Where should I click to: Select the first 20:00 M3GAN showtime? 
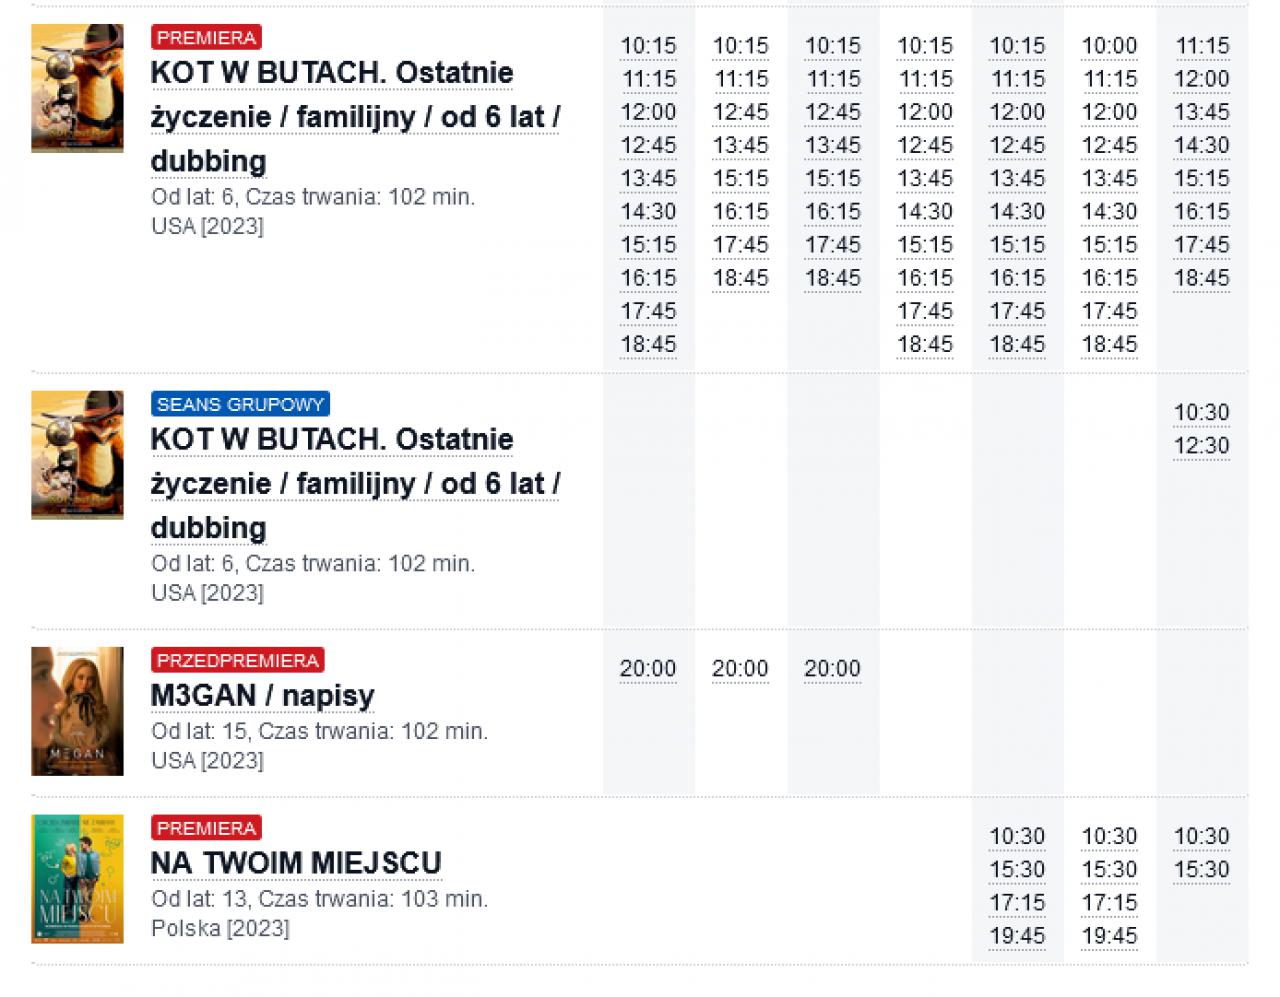[x=648, y=669]
